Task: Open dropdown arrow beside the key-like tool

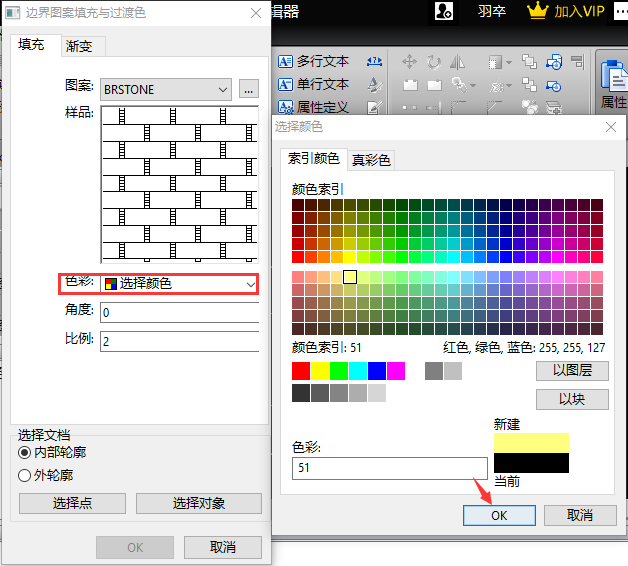Action: tap(473, 85)
